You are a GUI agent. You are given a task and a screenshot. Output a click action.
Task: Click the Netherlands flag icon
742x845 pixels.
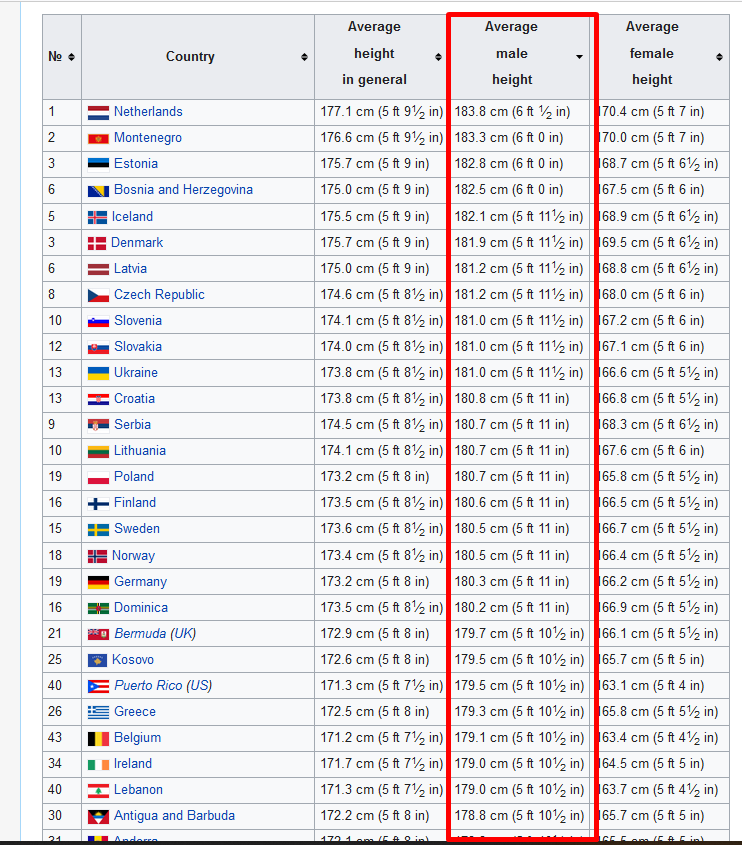[98, 113]
